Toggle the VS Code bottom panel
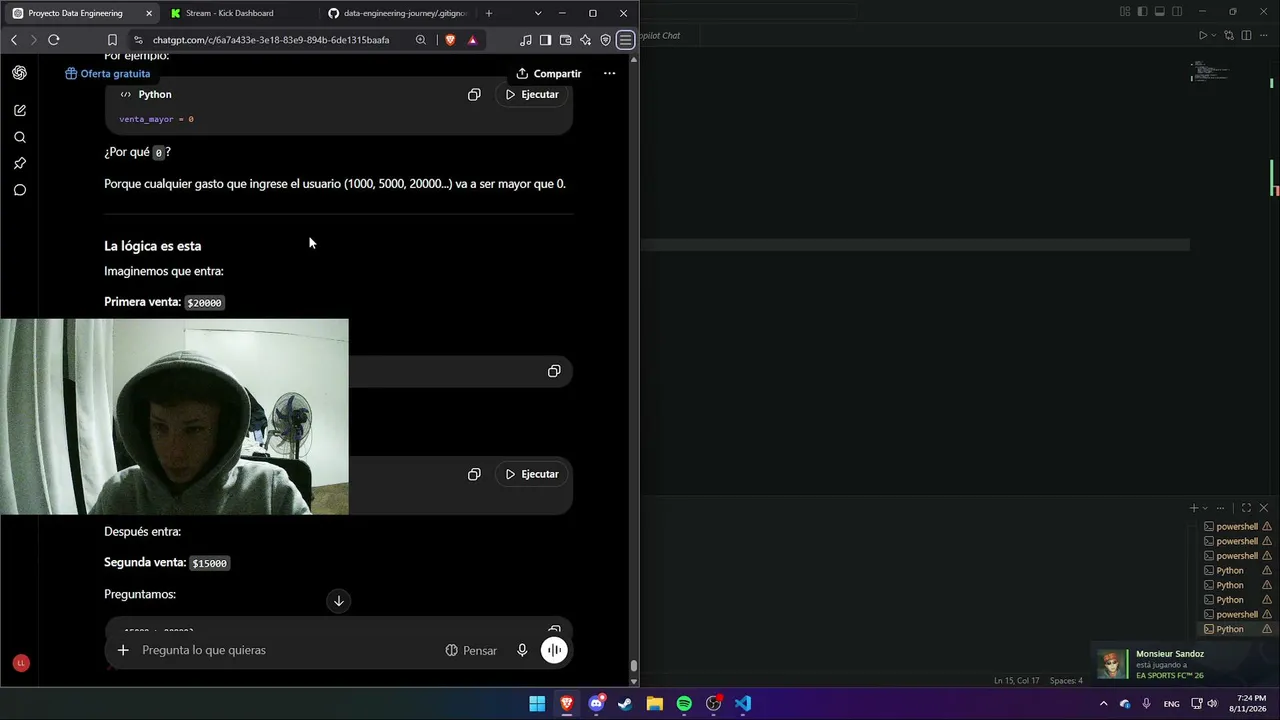Viewport: 1280px width, 720px height. click(1160, 12)
